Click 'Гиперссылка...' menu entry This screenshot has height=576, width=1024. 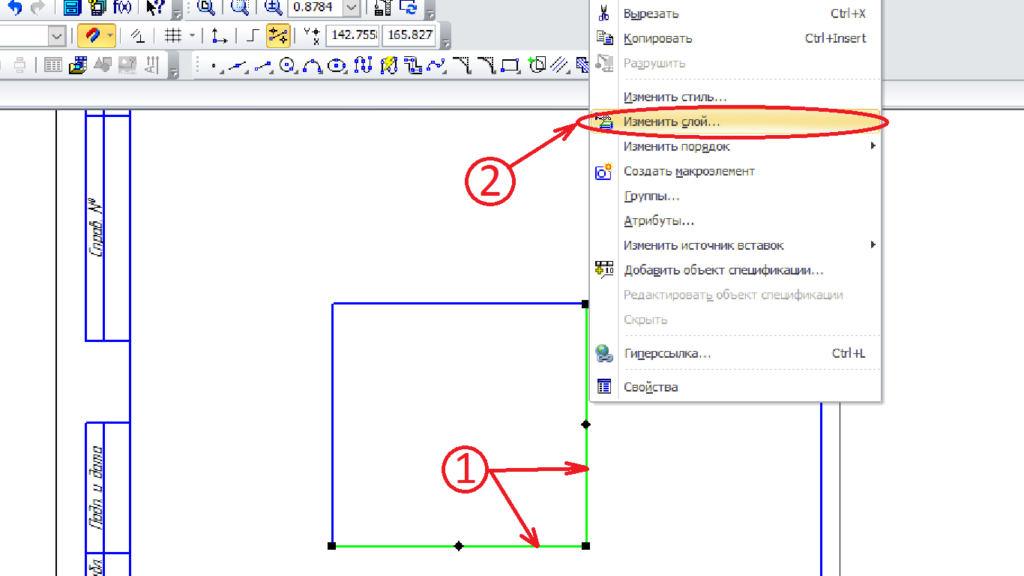[667, 354]
